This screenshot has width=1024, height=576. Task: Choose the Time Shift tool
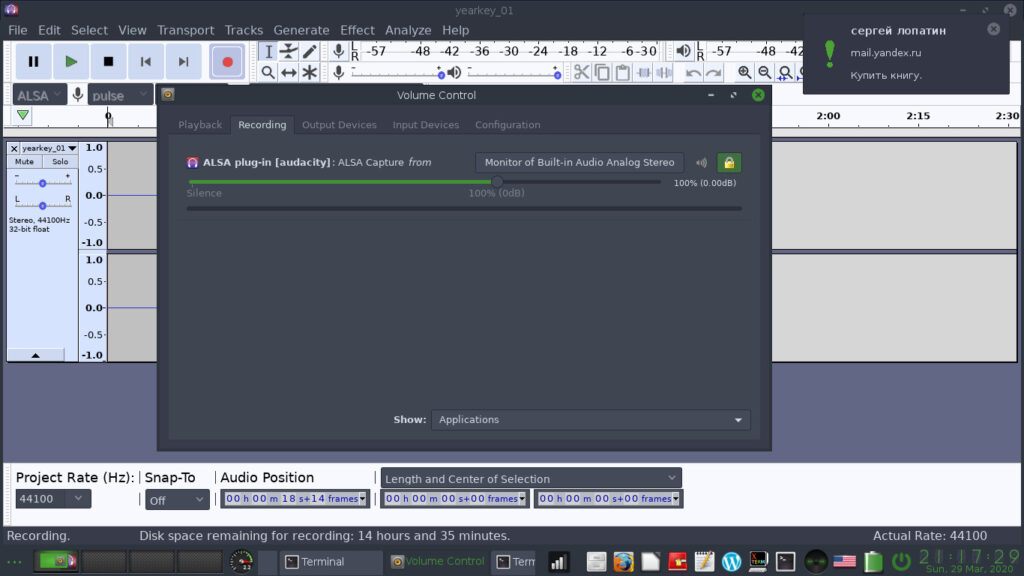pyautogui.click(x=289, y=72)
